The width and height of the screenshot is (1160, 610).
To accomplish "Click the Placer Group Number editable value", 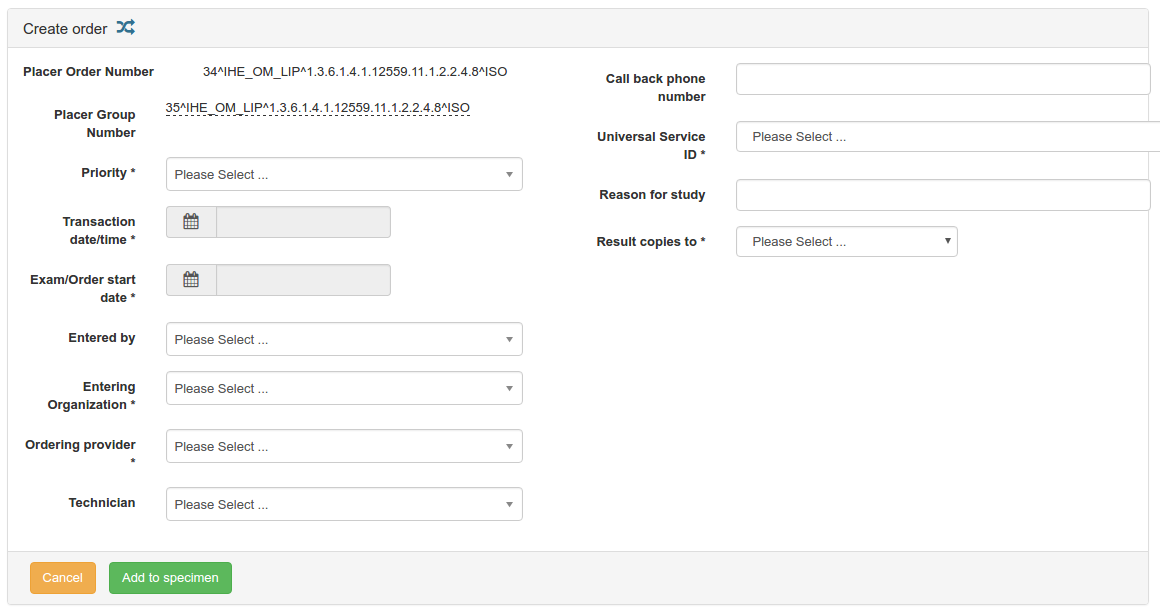I will coord(317,108).
